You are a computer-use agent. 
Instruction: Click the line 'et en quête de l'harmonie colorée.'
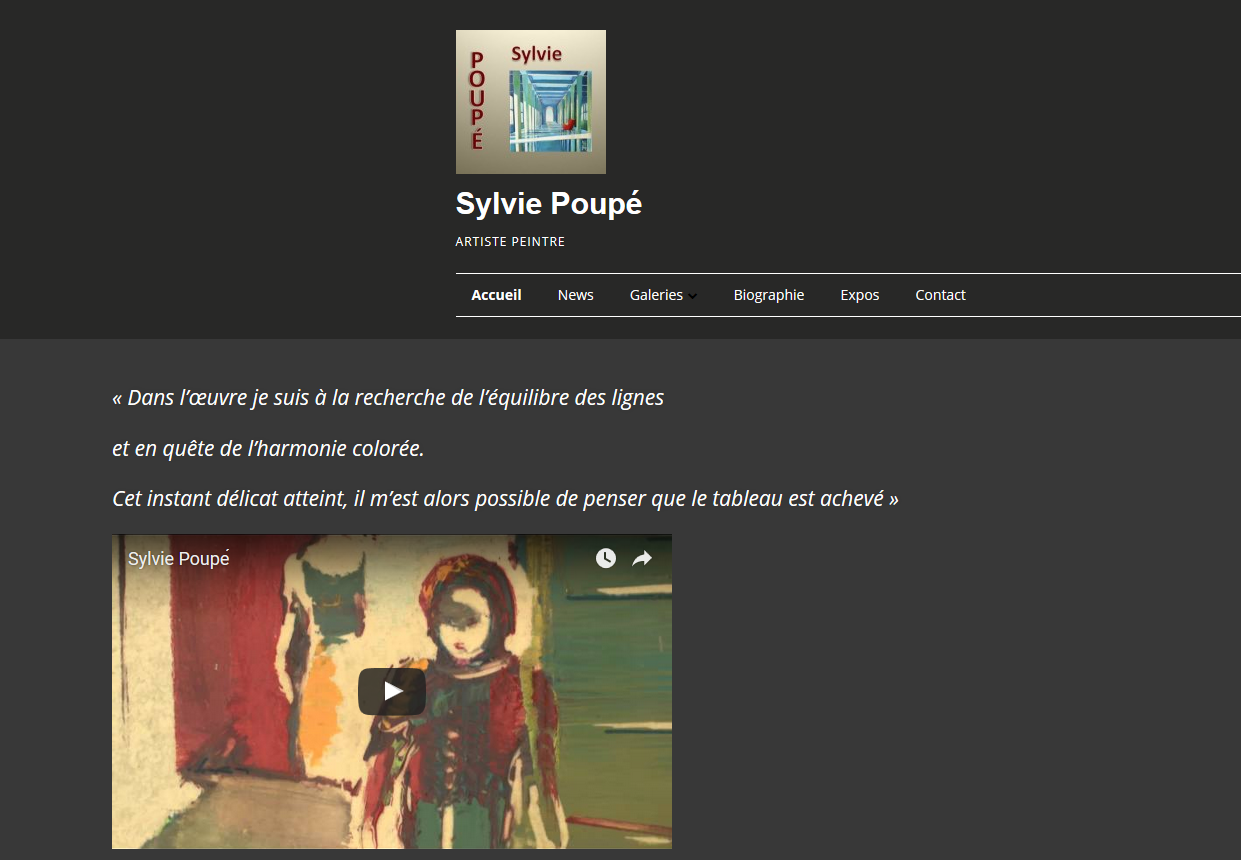(268, 449)
